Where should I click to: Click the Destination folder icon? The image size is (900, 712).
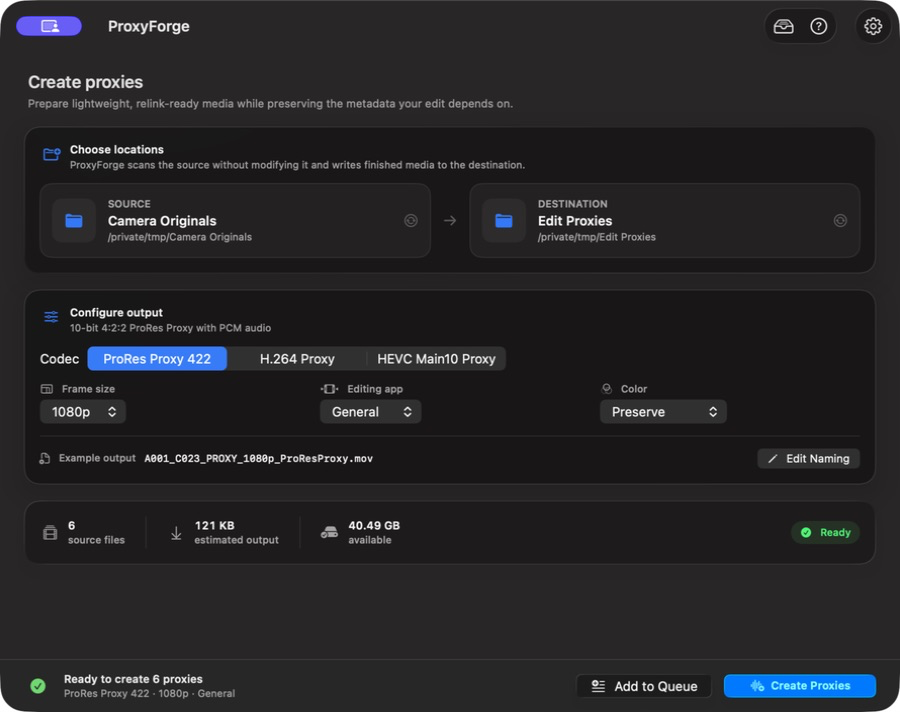pyautogui.click(x=503, y=220)
